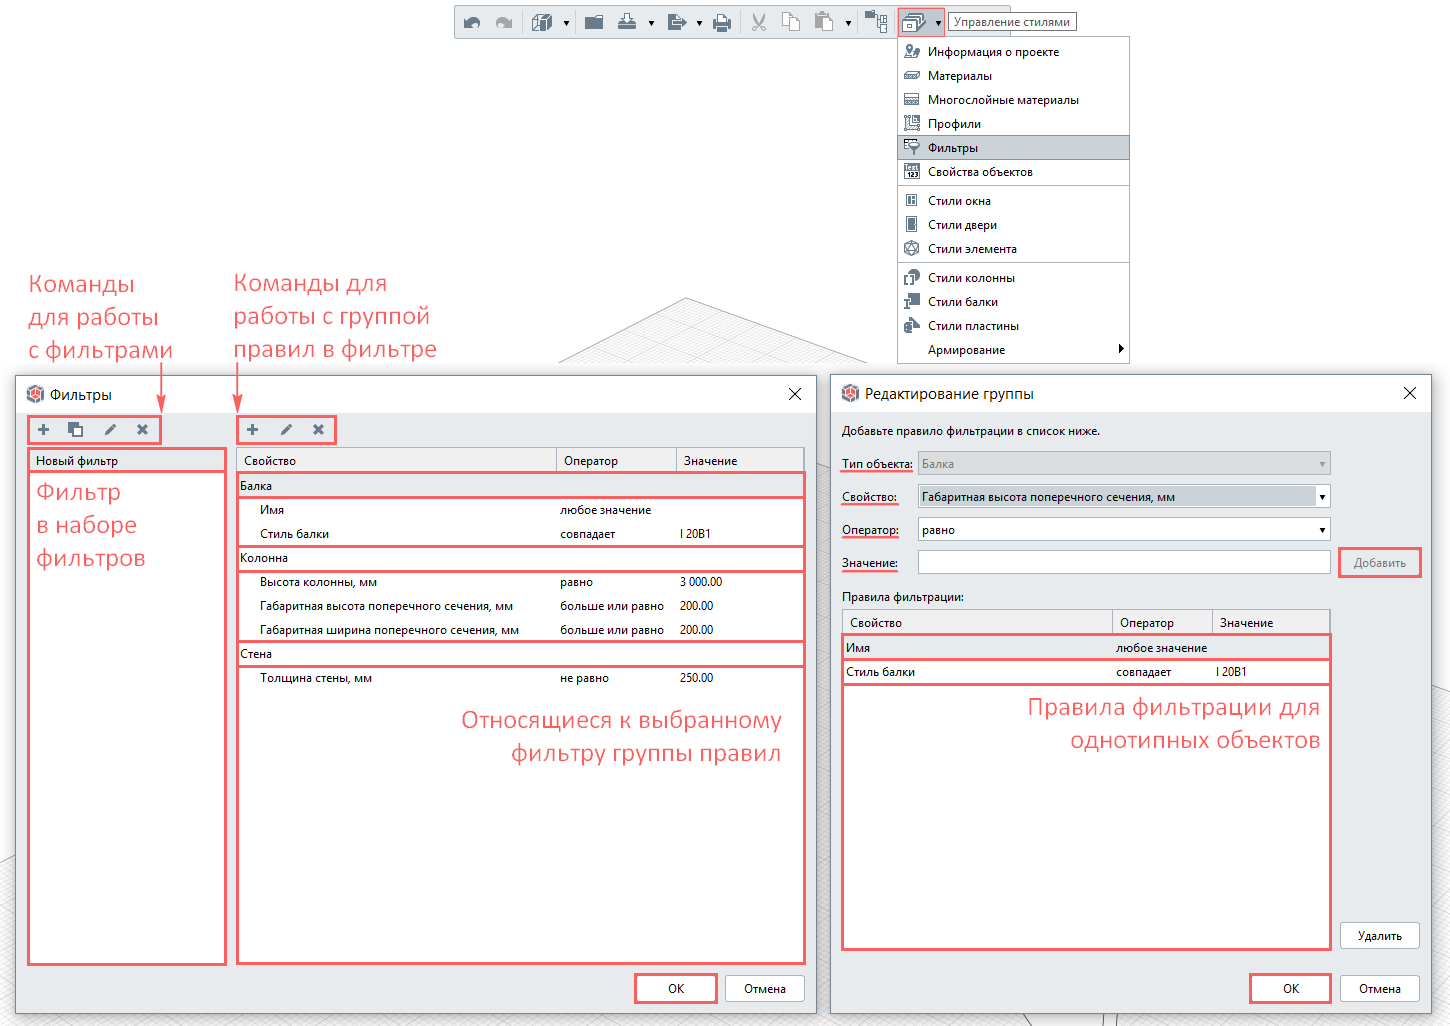Select Стили элемента menu item
This screenshot has width=1450, height=1026.
1013,249
